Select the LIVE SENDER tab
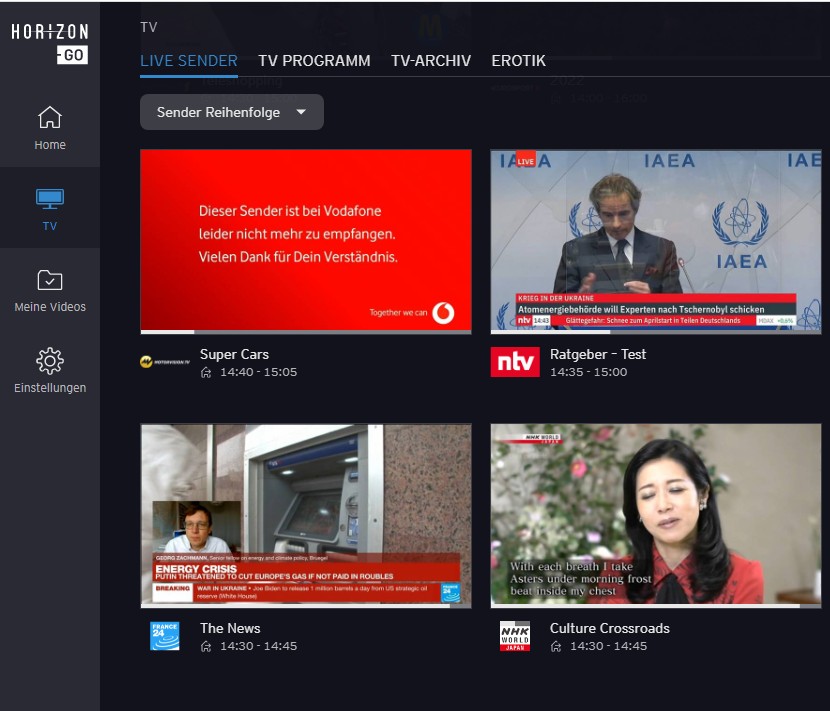This screenshot has width=830, height=711. point(189,61)
